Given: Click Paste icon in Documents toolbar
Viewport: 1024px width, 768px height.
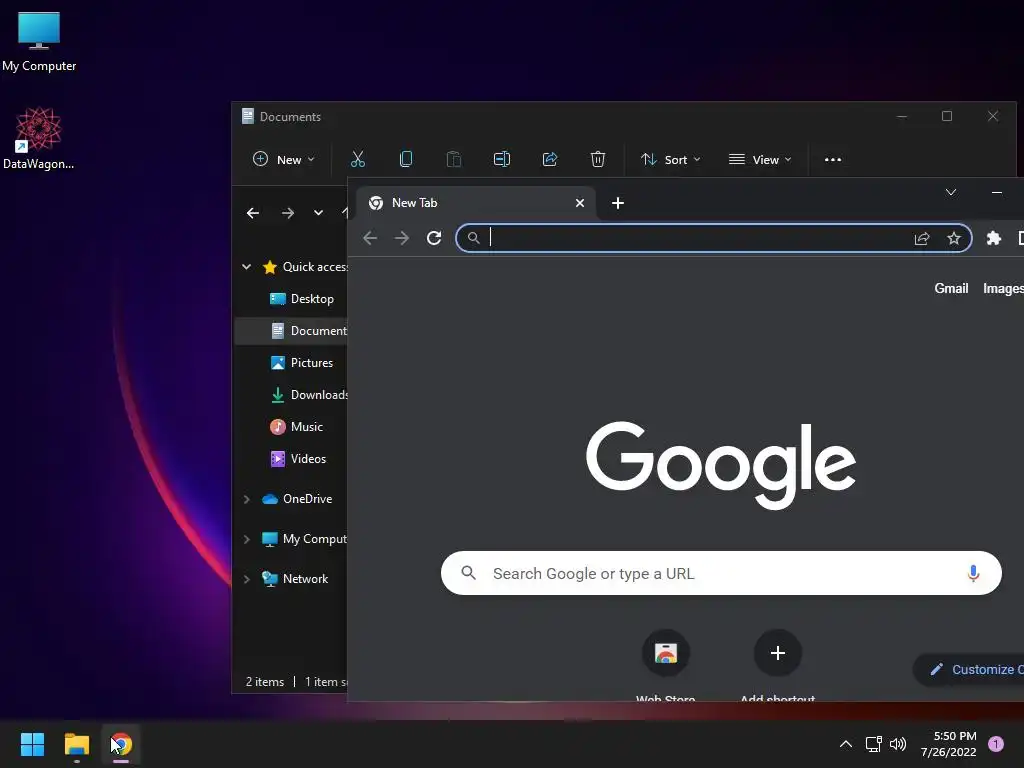Looking at the screenshot, I should [x=454, y=159].
